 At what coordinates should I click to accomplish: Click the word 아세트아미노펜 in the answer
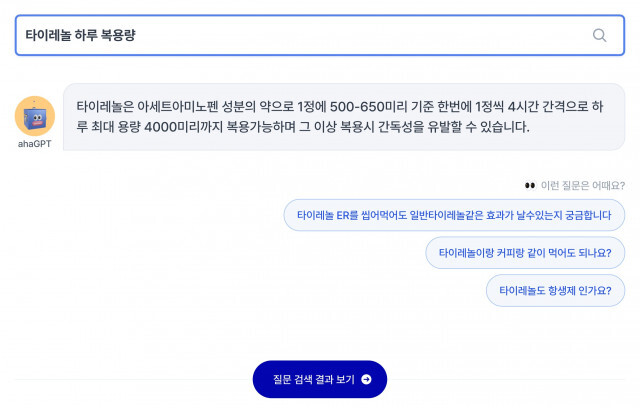178,107
